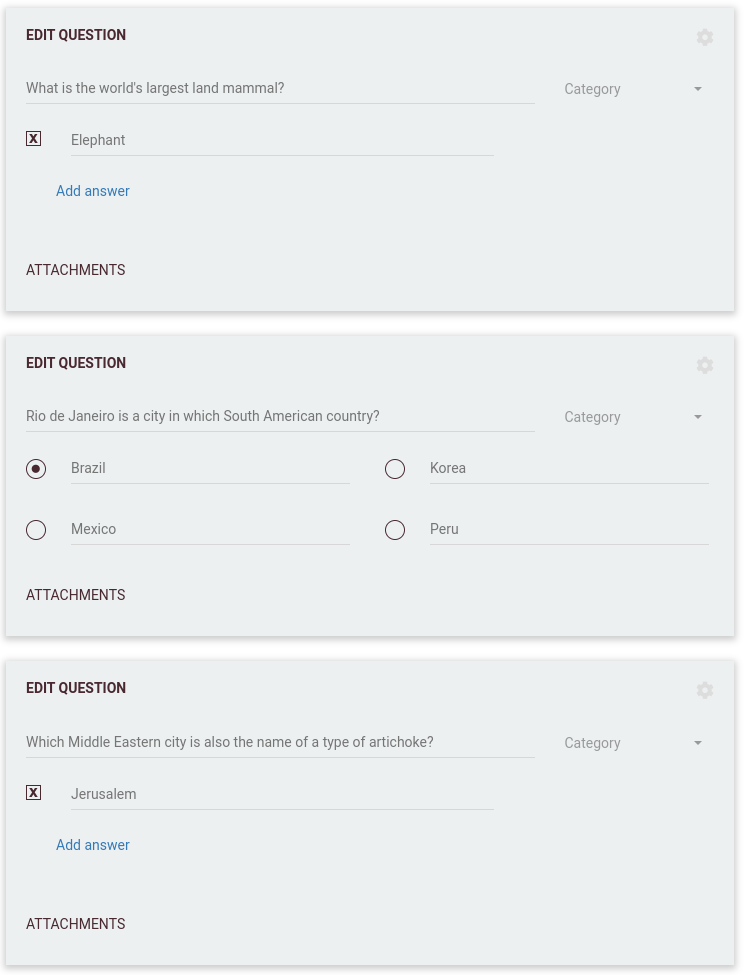Select Peru as the correct answer
The image size is (744, 975).
tap(395, 529)
